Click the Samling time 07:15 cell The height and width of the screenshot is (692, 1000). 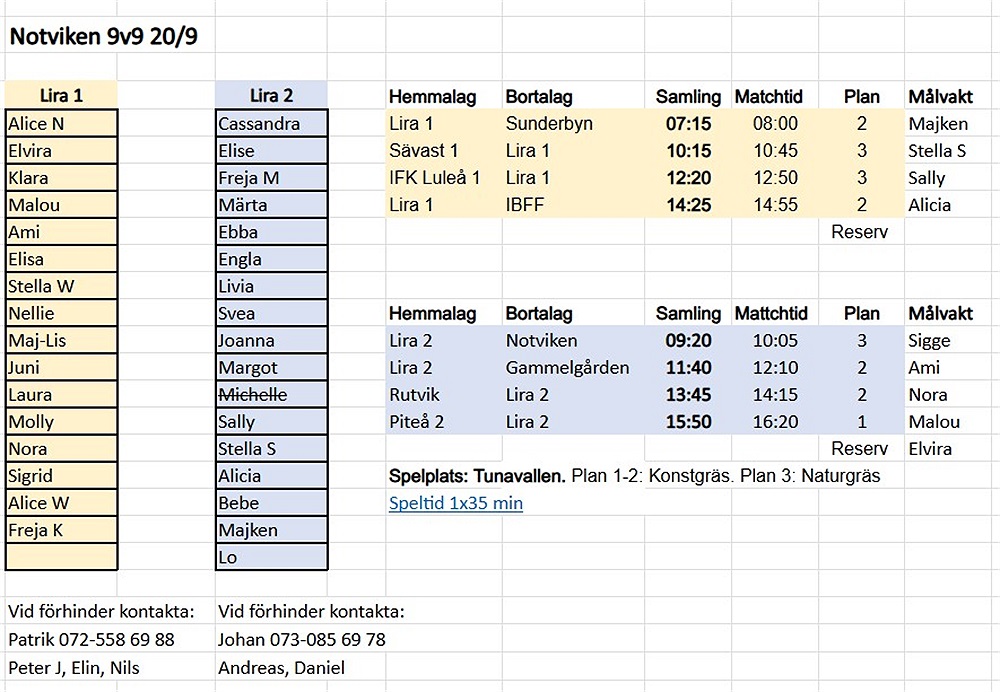[688, 124]
